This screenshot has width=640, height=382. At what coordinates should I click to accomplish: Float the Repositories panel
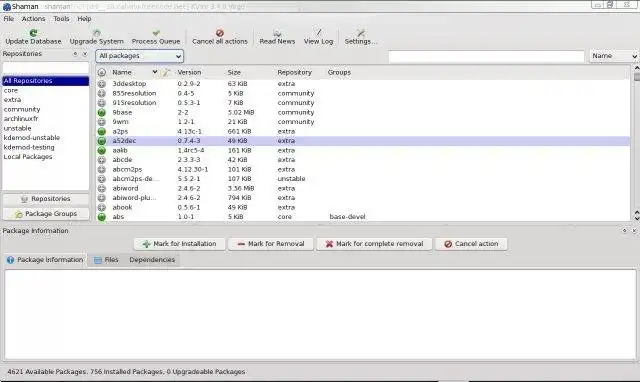pos(75,54)
